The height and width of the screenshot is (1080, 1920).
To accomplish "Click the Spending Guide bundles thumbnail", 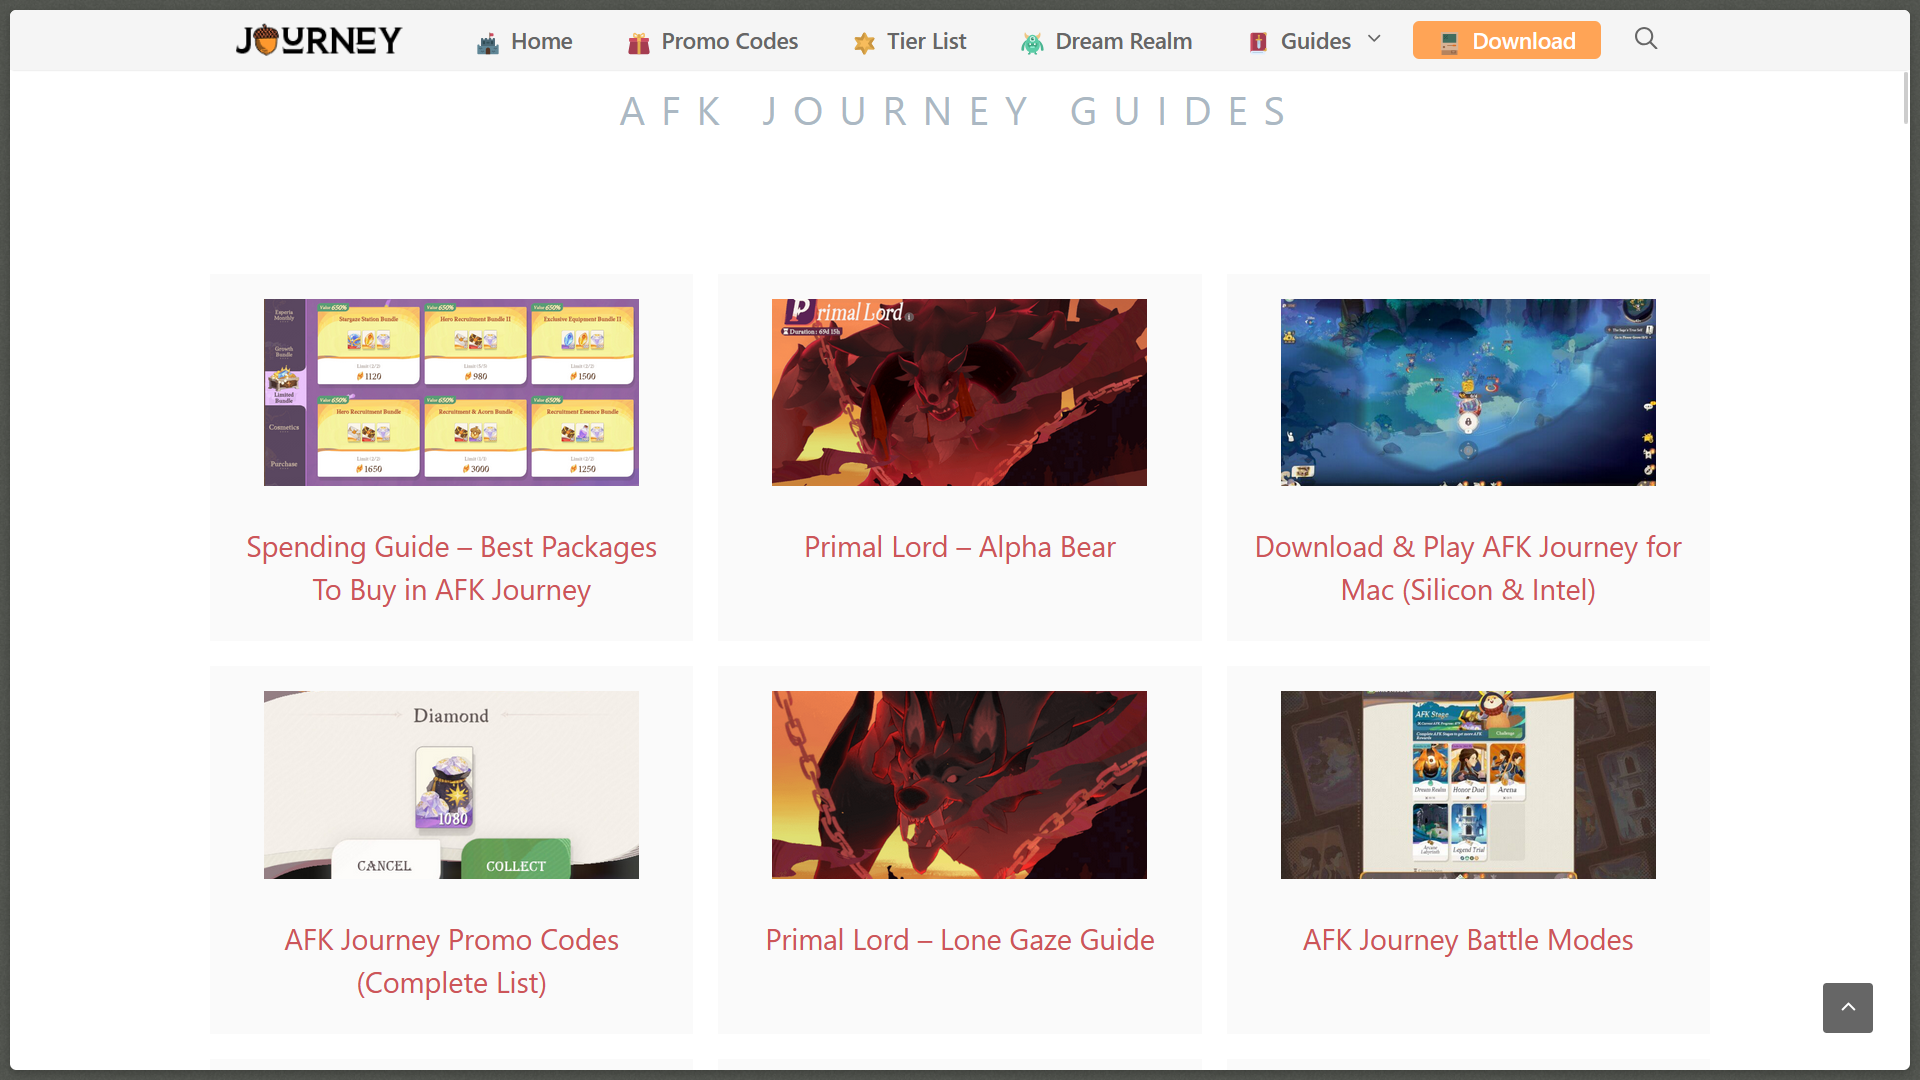I will click(451, 392).
